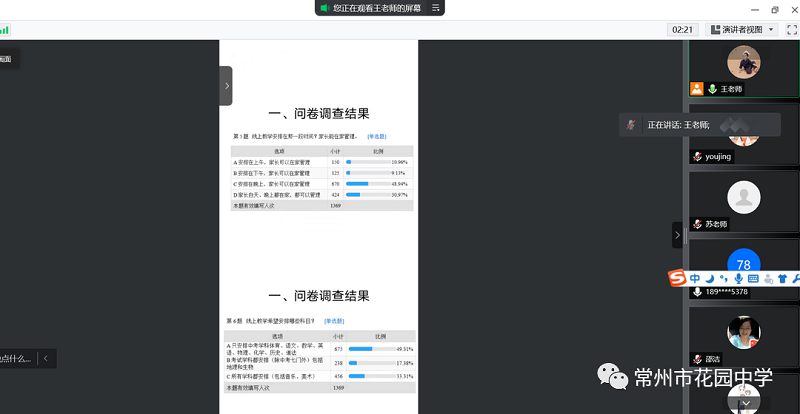Open Sogou toolbox wrench icon
Screen dimensions: 800x414
pyautogui.click(x=795, y=278)
